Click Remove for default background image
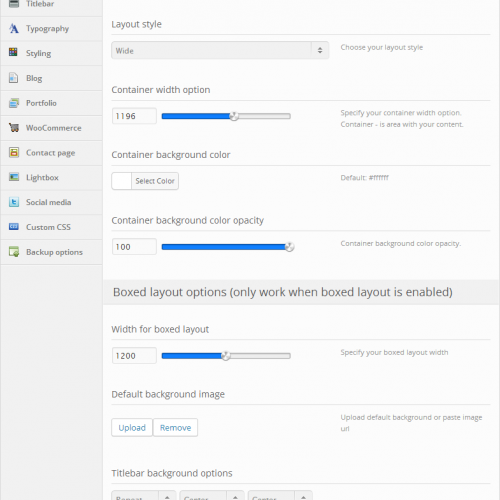 175,428
